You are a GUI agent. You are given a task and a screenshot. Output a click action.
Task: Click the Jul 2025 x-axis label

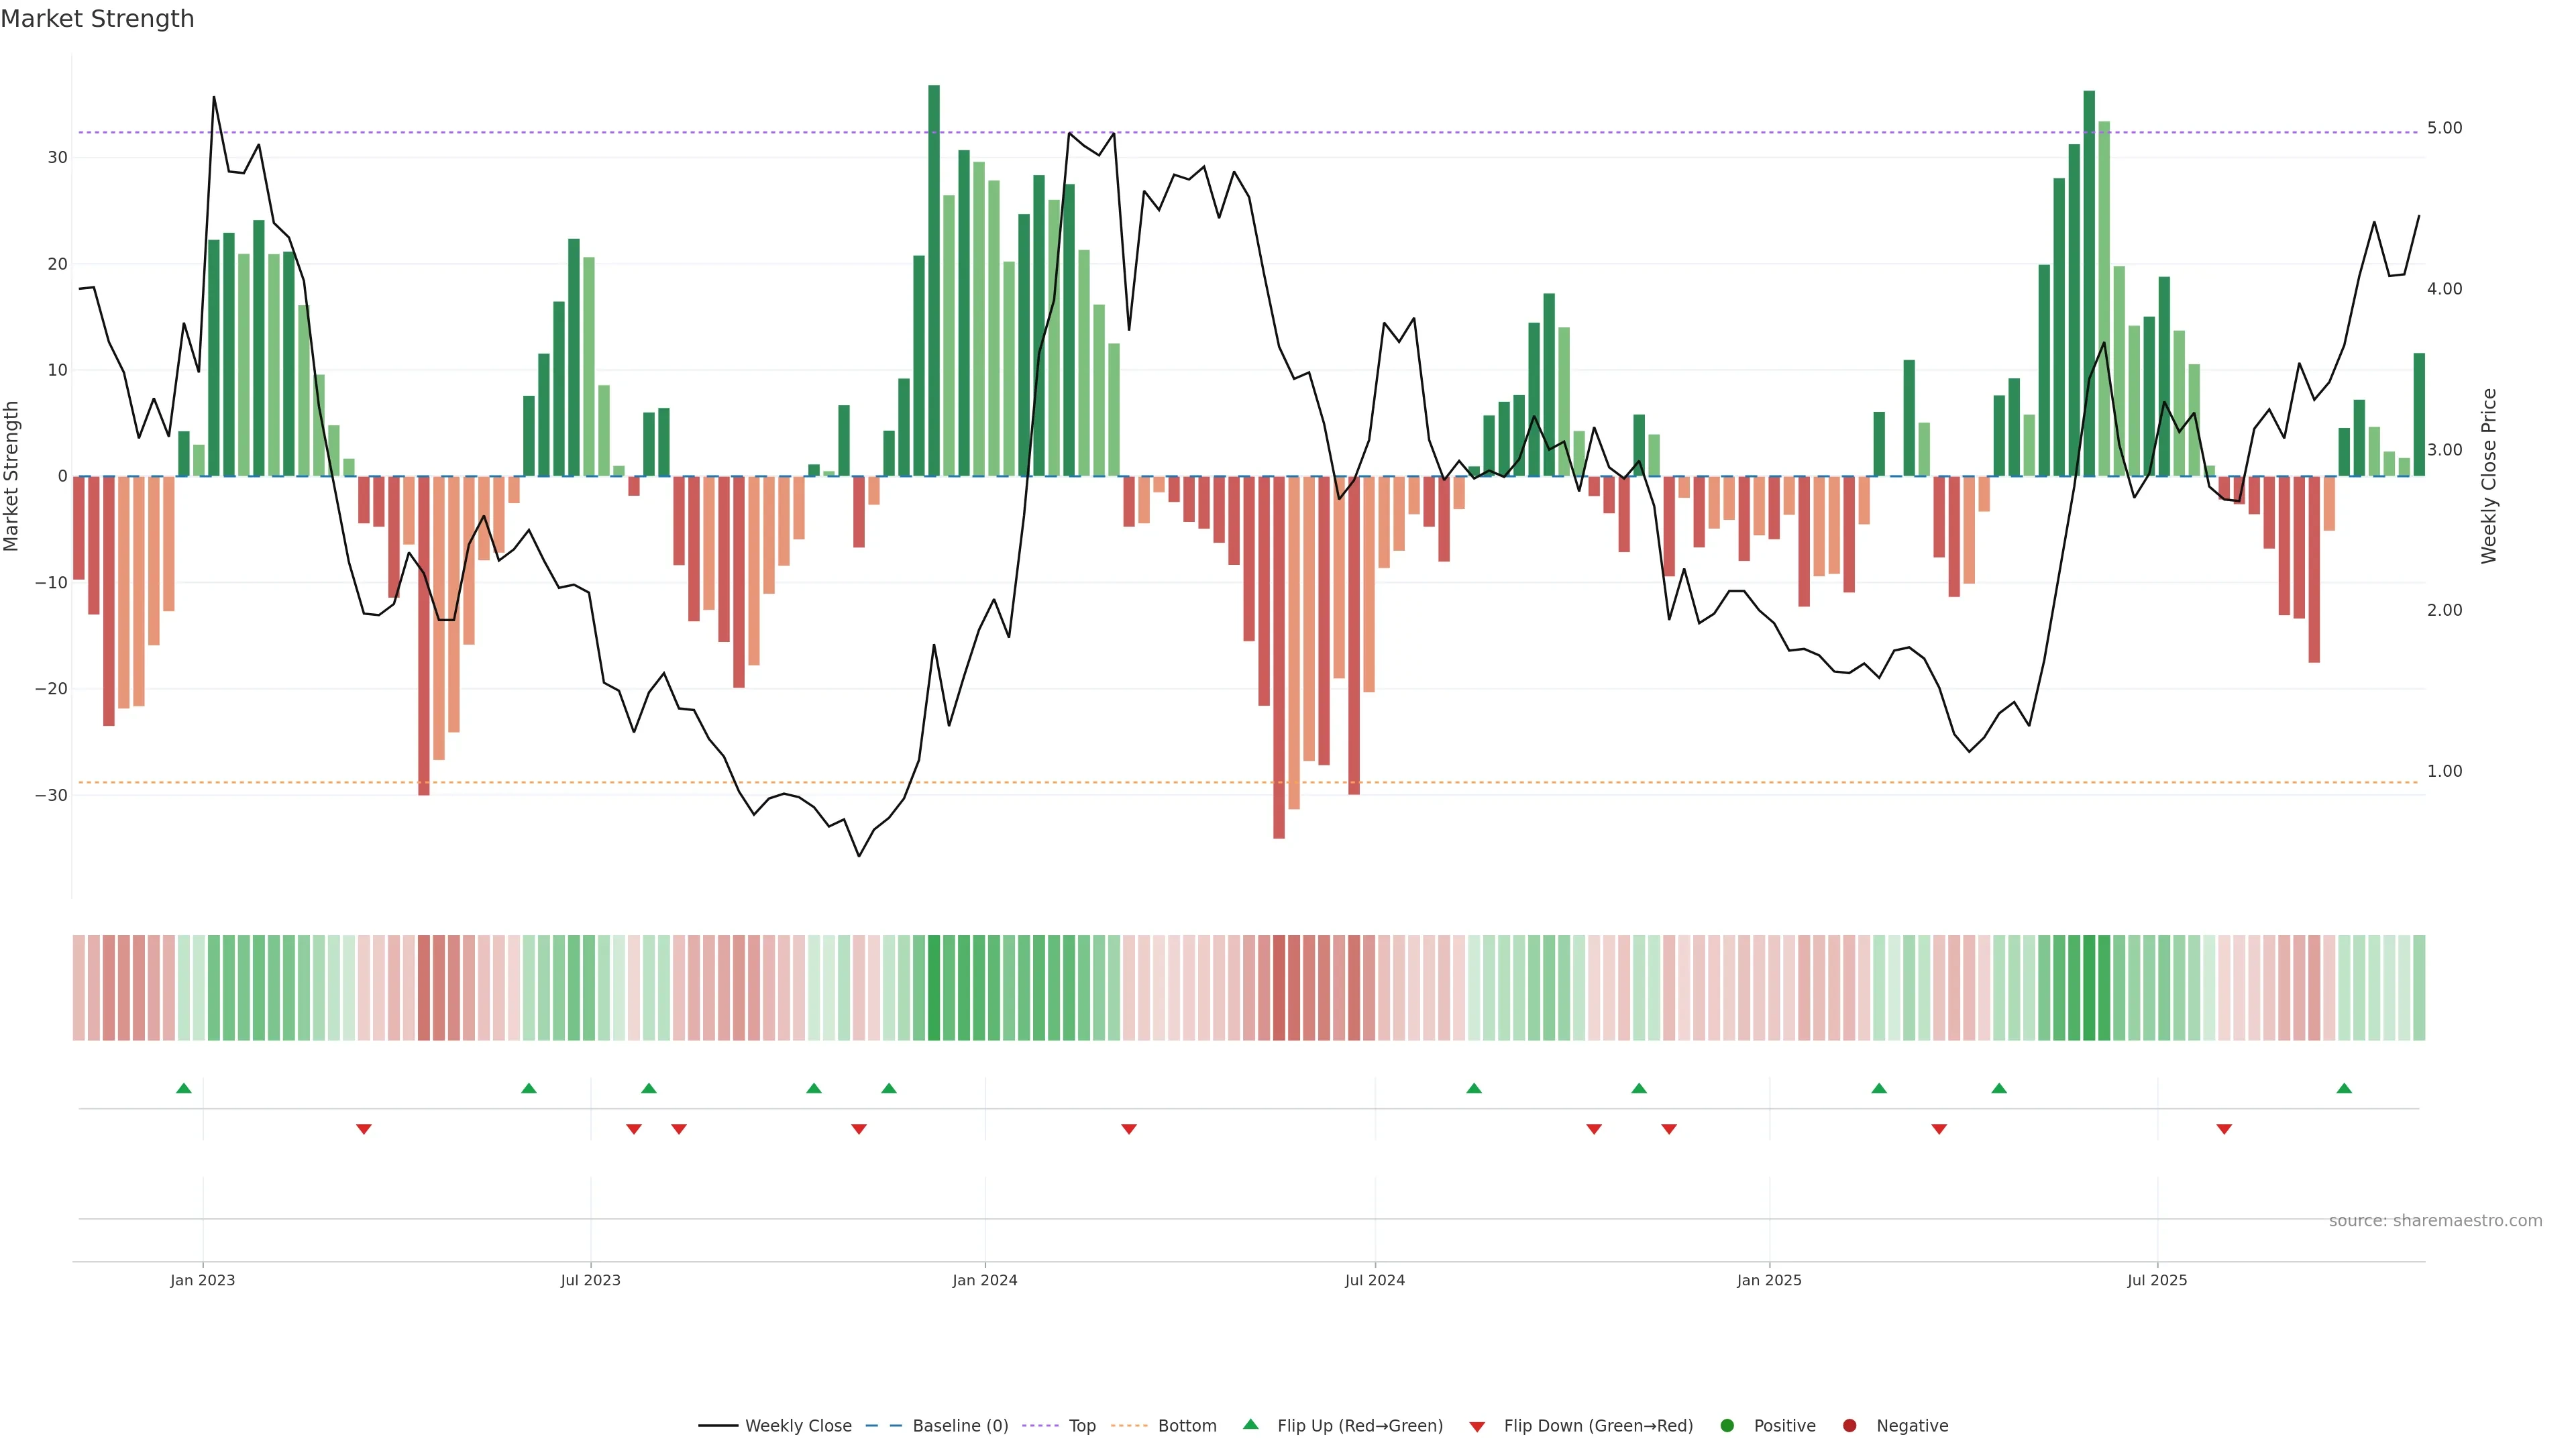coord(2157,1280)
